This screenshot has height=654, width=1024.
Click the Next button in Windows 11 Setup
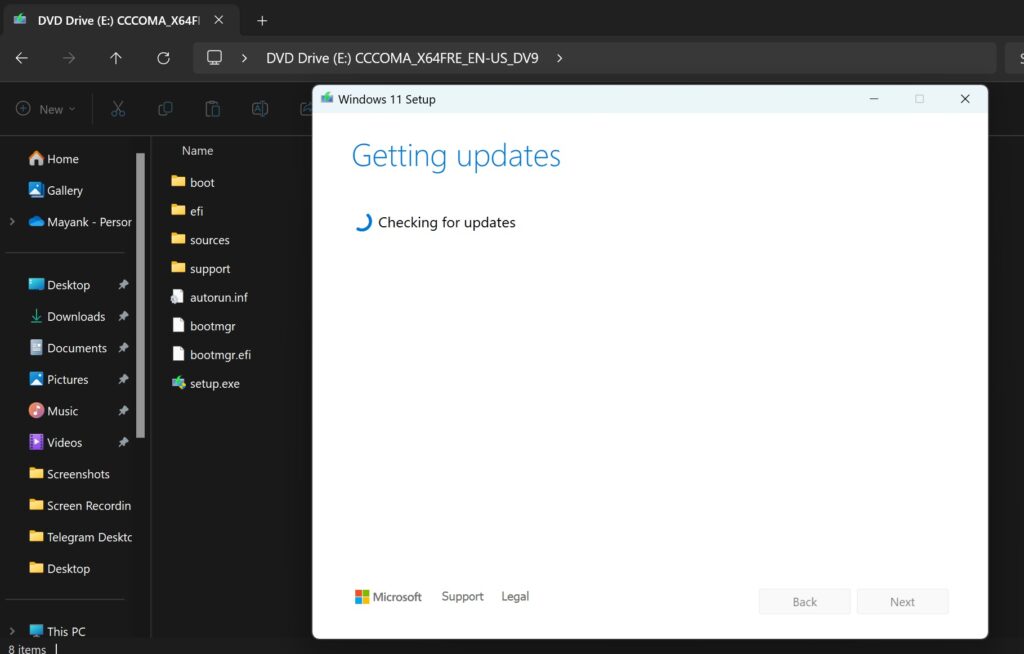tap(902, 601)
